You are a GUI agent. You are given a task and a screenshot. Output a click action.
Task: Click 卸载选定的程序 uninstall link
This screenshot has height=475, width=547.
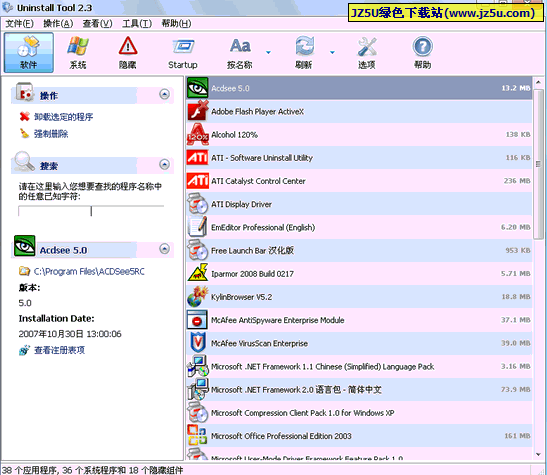point(63,117)
